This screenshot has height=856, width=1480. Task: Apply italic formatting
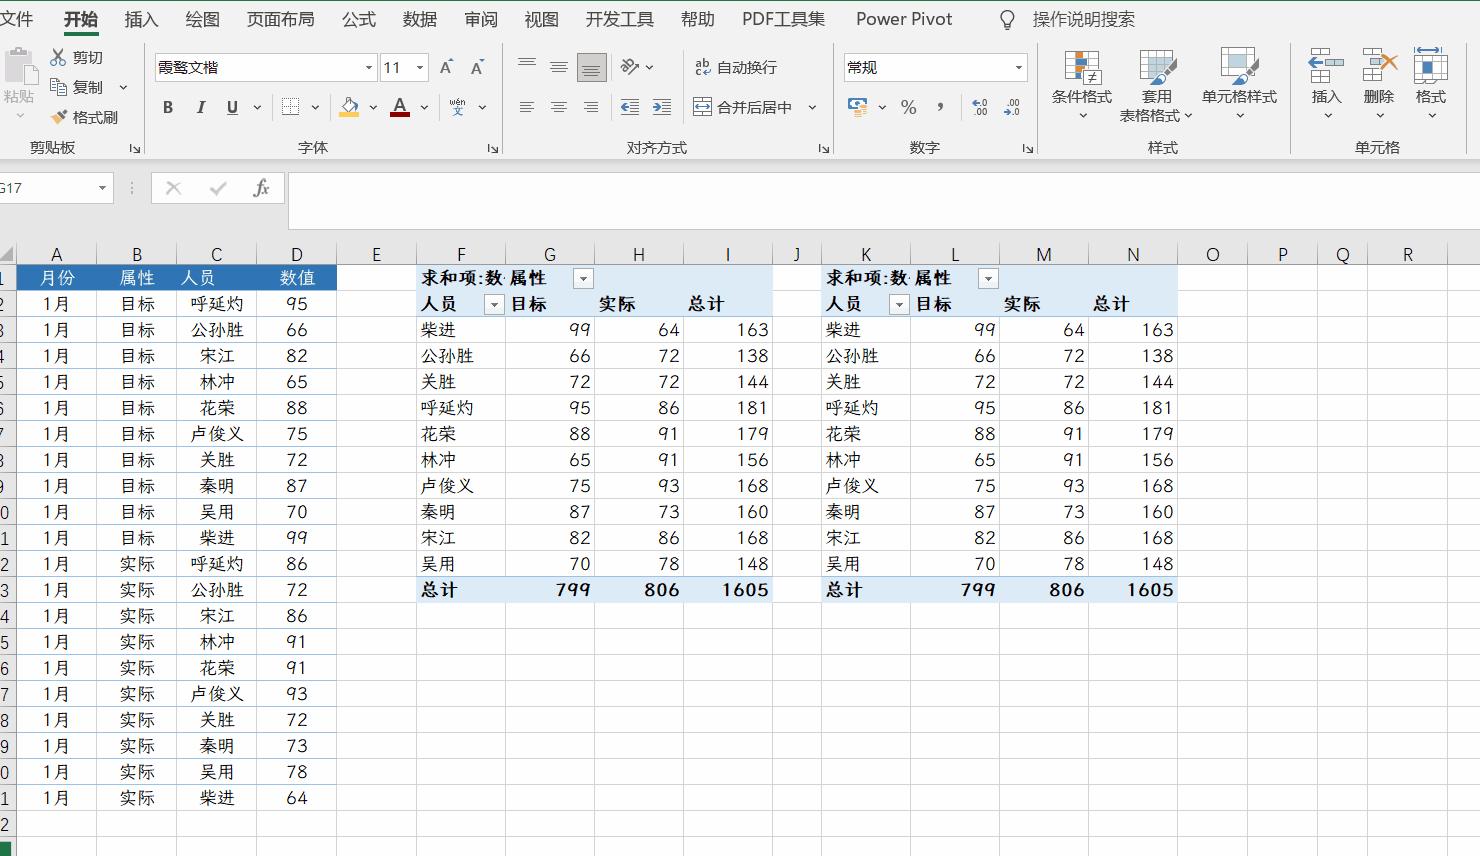coord(199,107)
